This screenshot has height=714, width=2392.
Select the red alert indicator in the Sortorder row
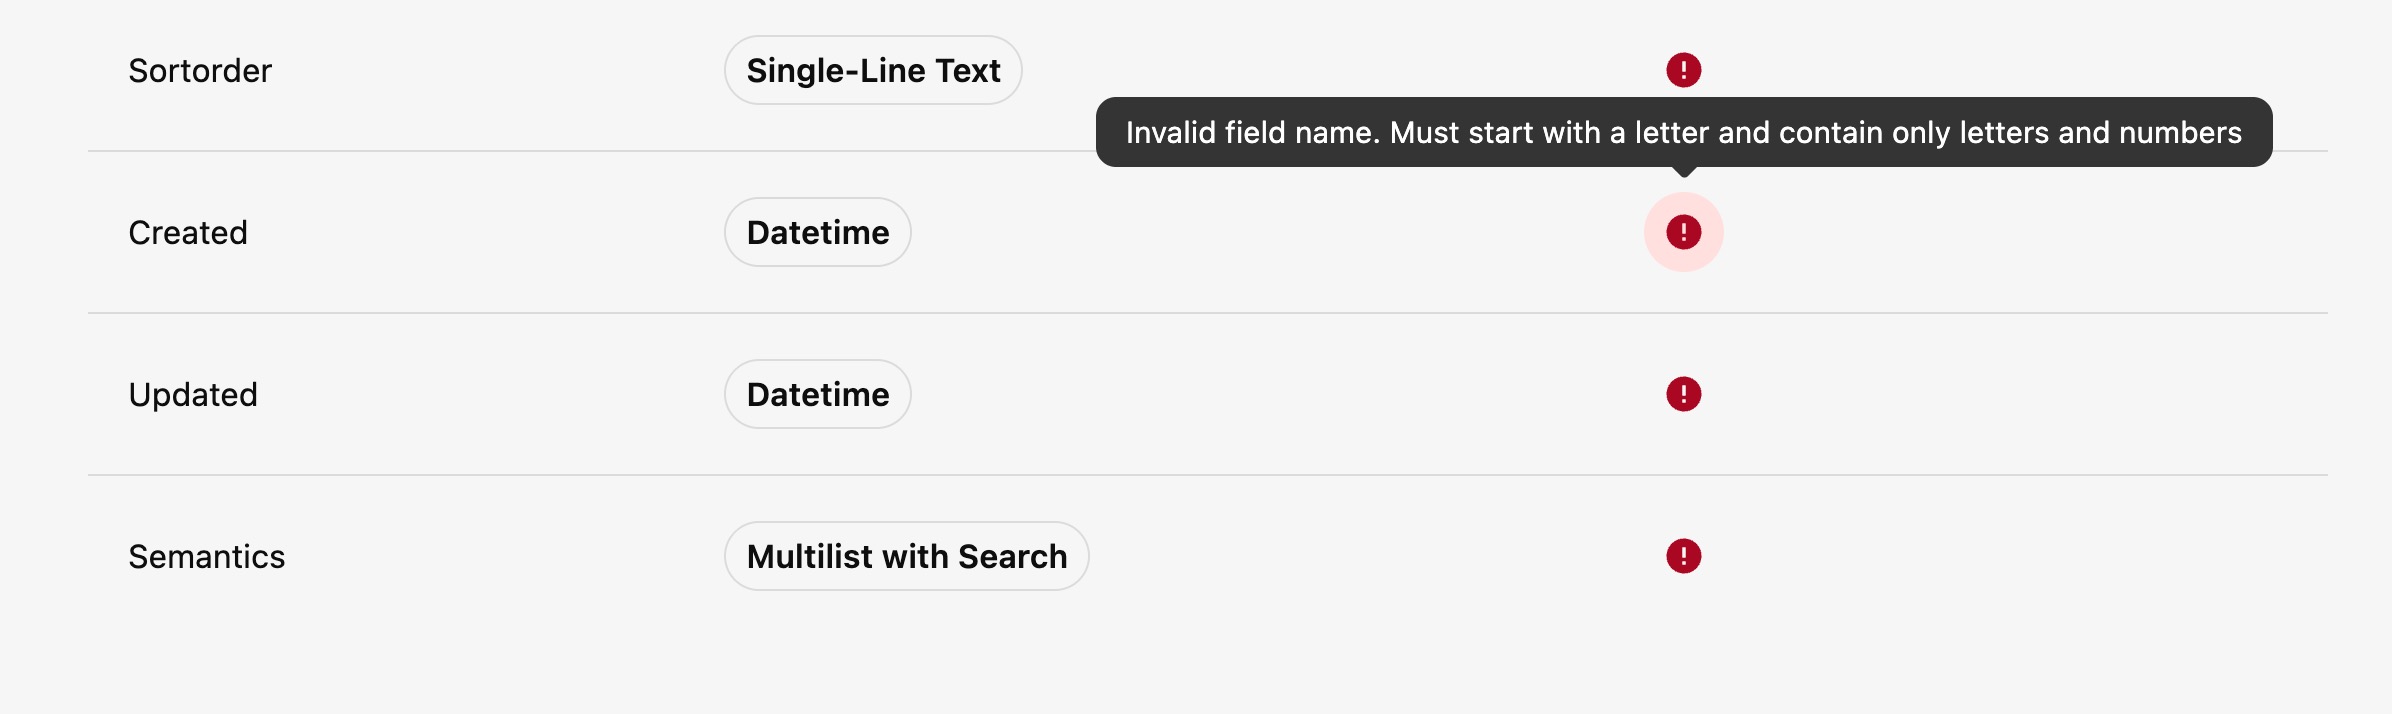tap(1683, 70)
